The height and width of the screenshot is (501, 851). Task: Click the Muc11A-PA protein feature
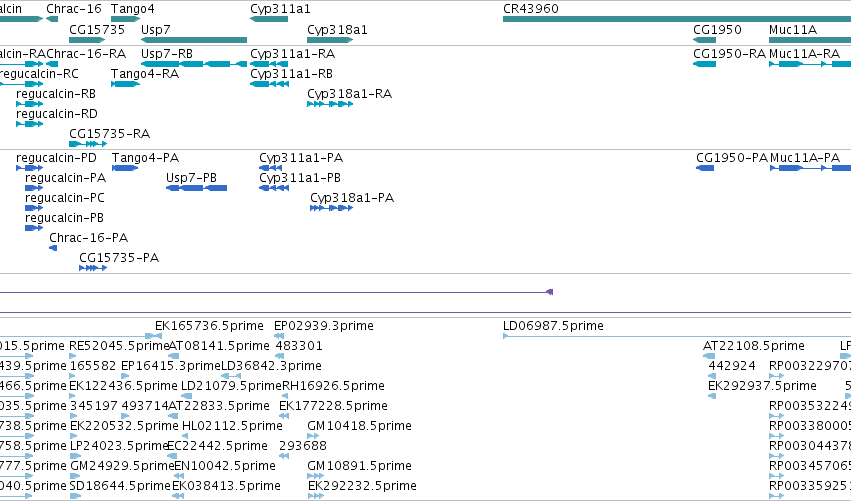[x=810, y=168]
